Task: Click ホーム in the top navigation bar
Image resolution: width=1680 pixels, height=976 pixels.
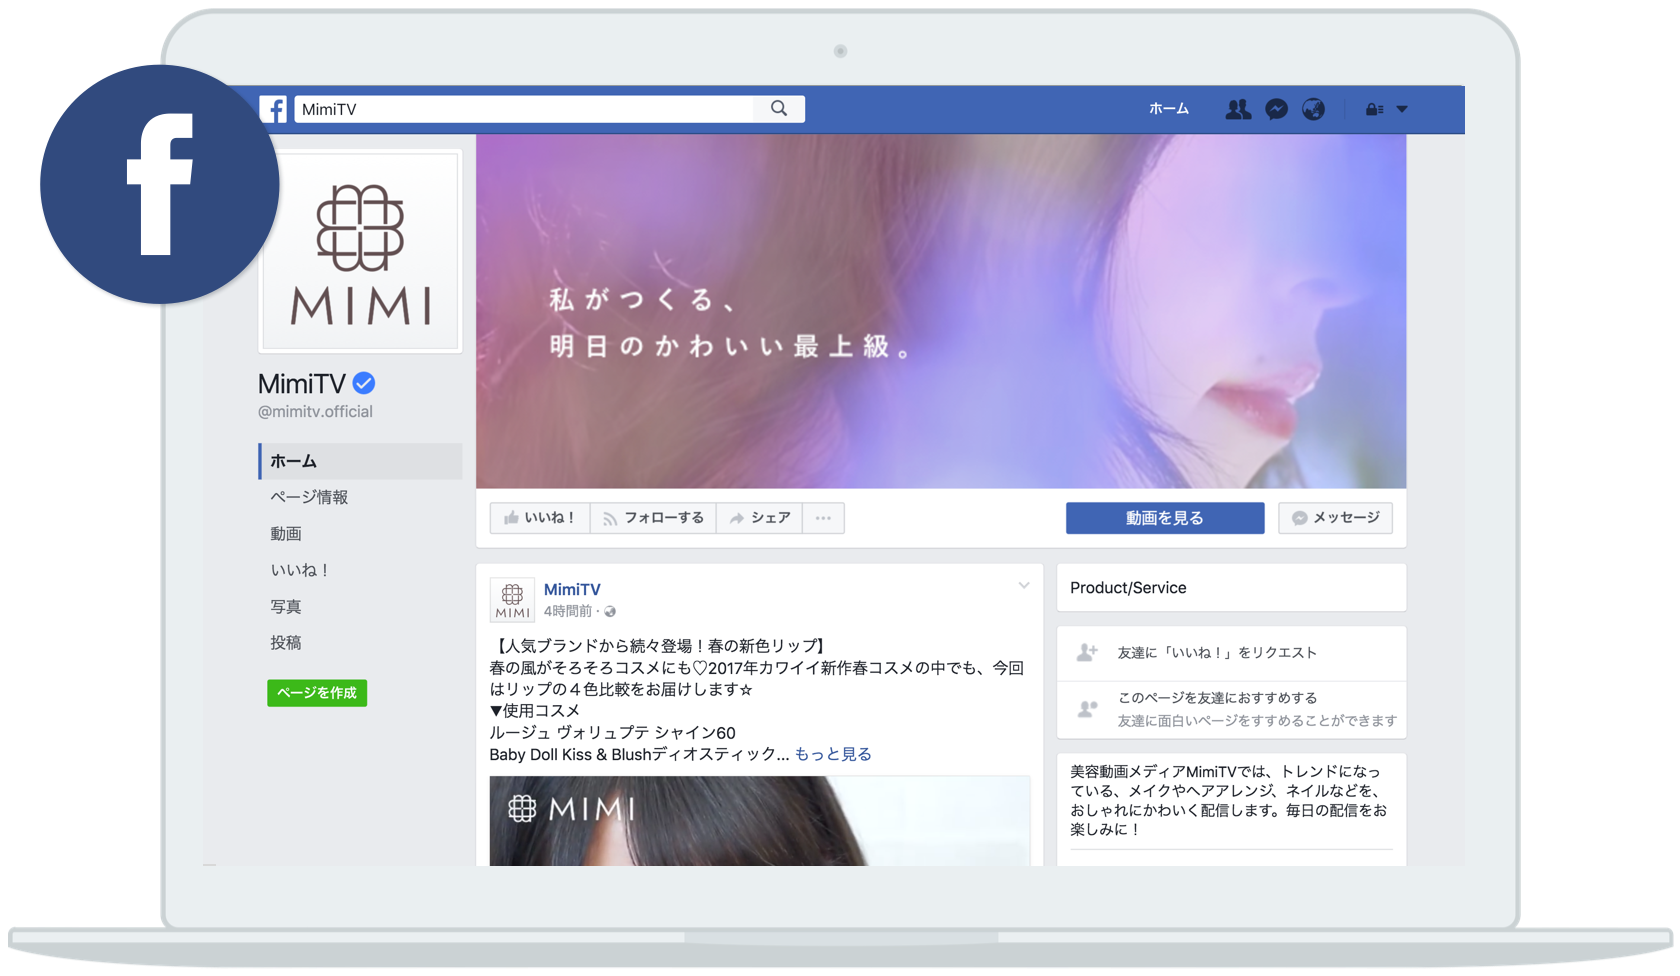Action: [x=1169, y=109]
